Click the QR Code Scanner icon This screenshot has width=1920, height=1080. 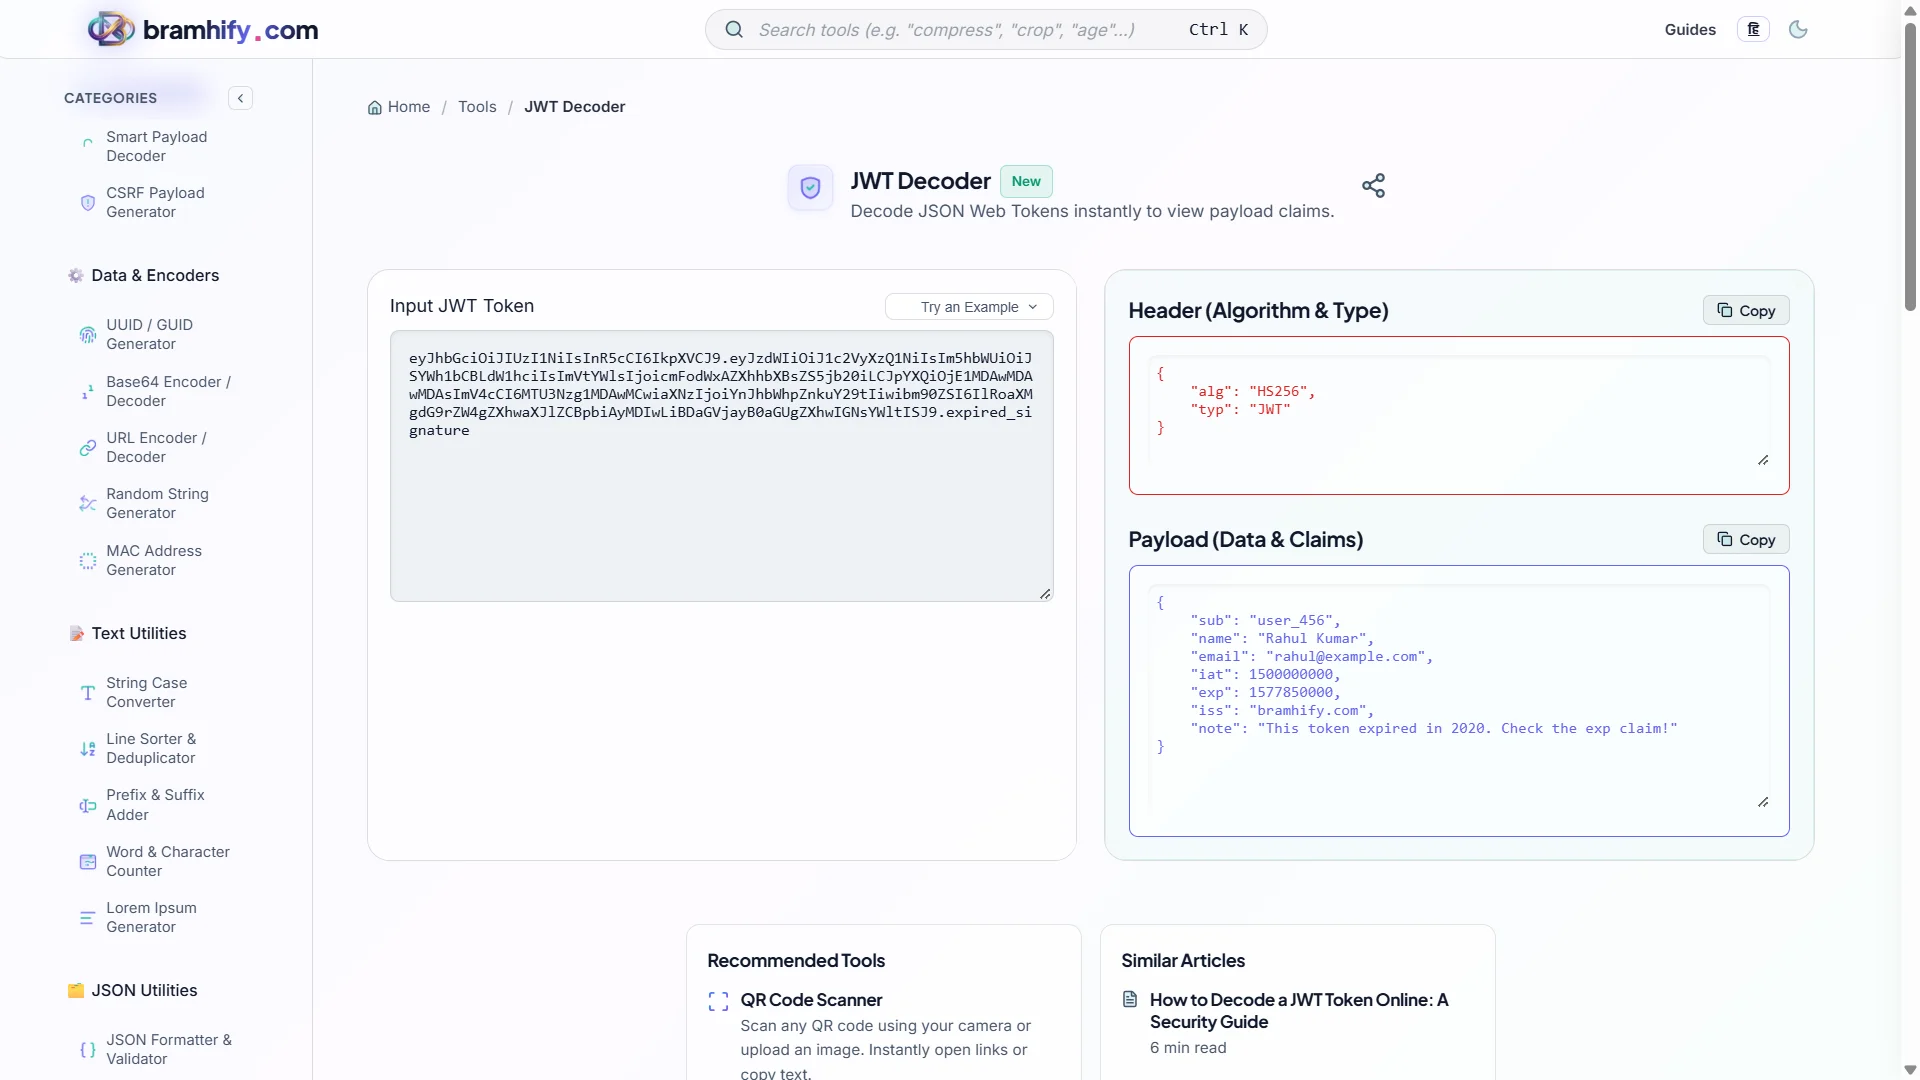(718, 1001)
